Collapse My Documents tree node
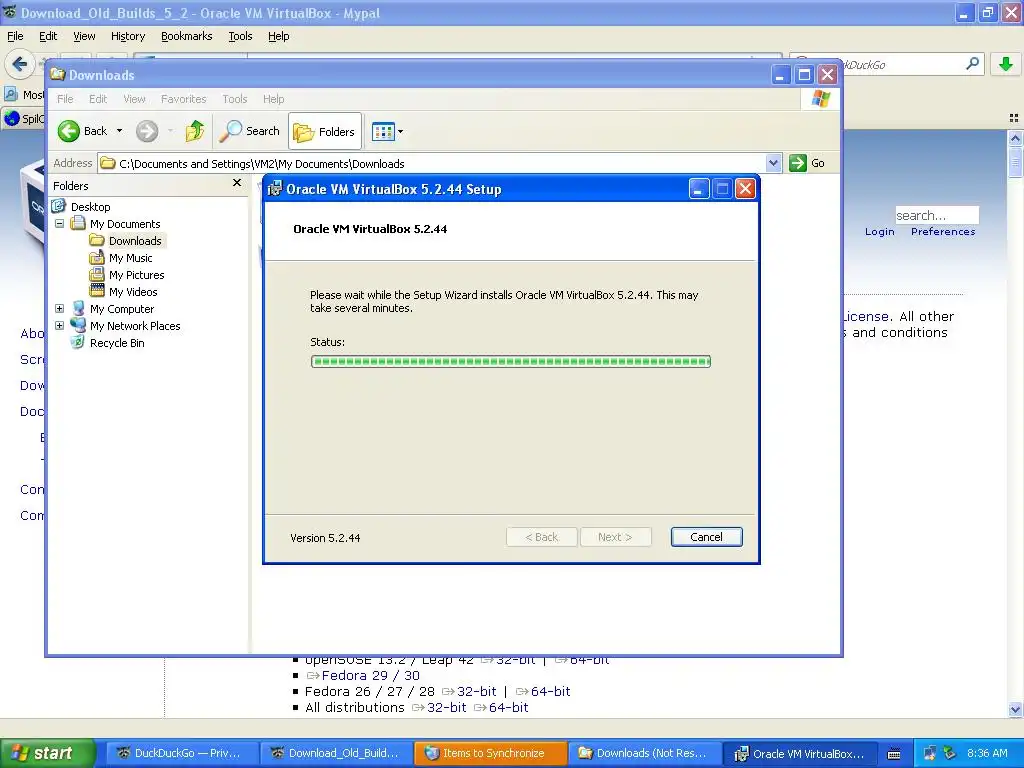 click(x=59, y=223)
